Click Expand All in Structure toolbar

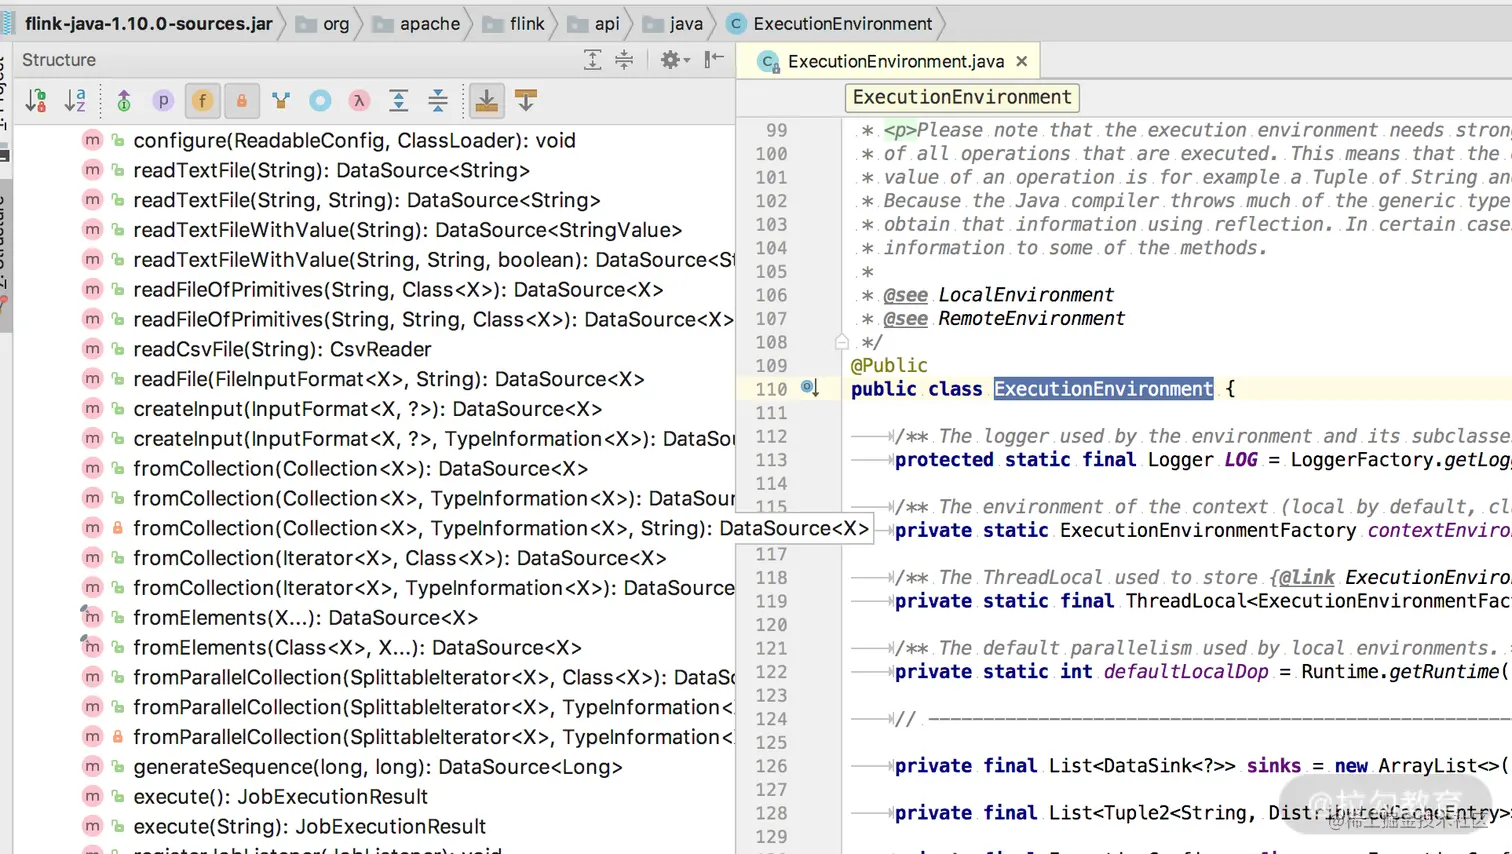pyautogui.click(x=399, y=100)
